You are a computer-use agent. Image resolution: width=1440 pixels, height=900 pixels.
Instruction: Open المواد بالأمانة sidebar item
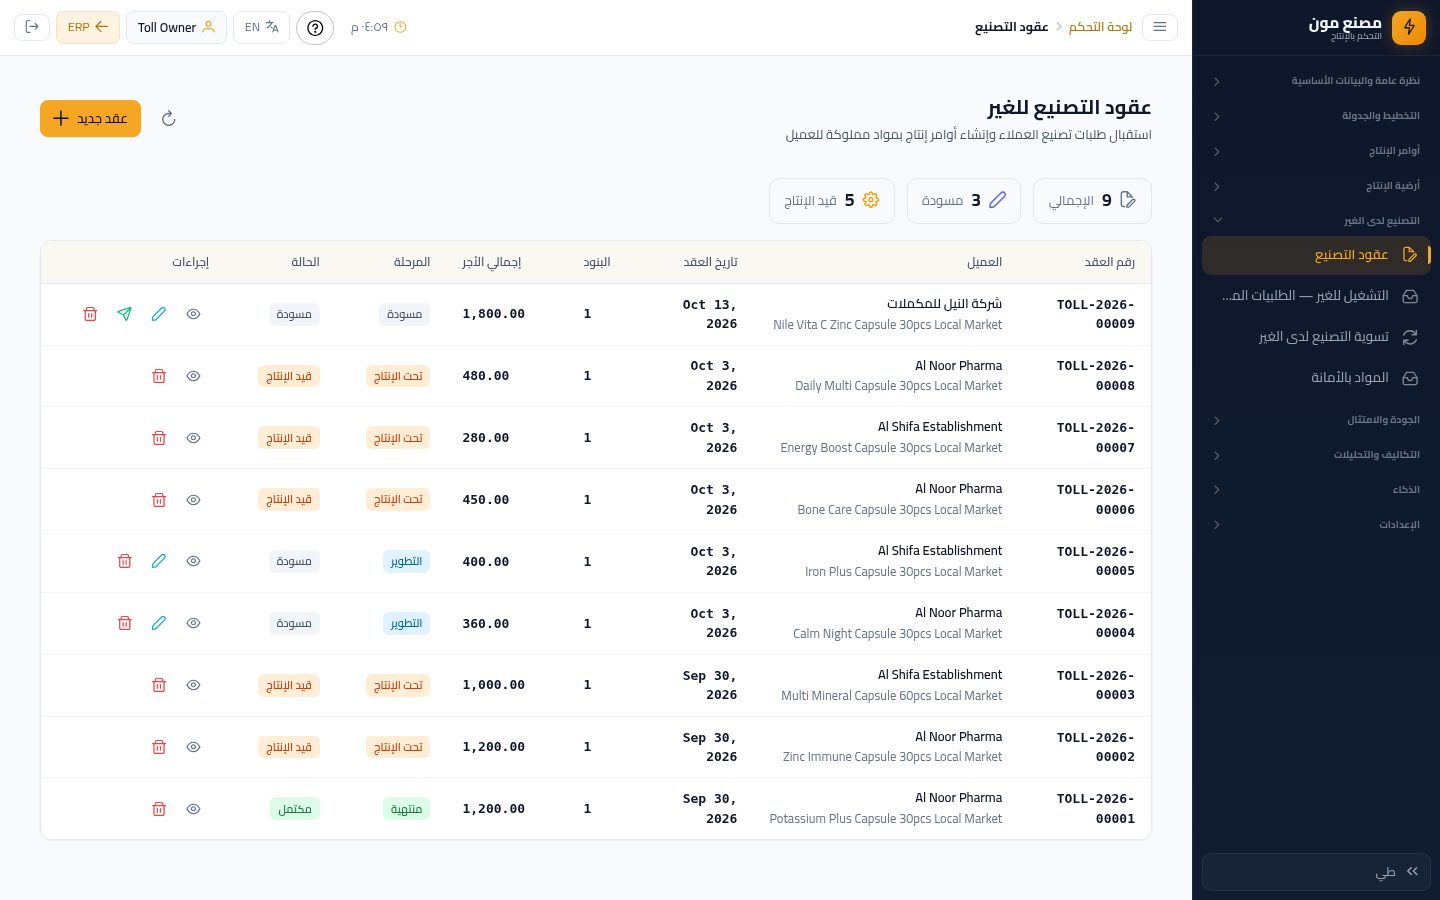click(x=1316, y=378)
